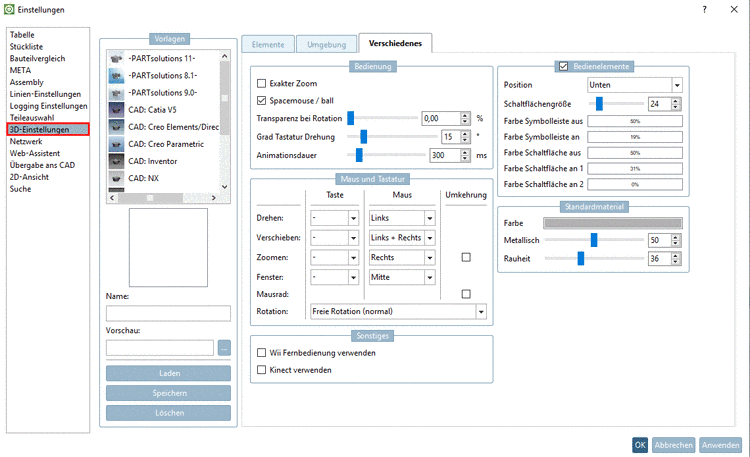Click the Abbrechen button
The height and width of the screenshot is (457, 750).
pos(673,445)
